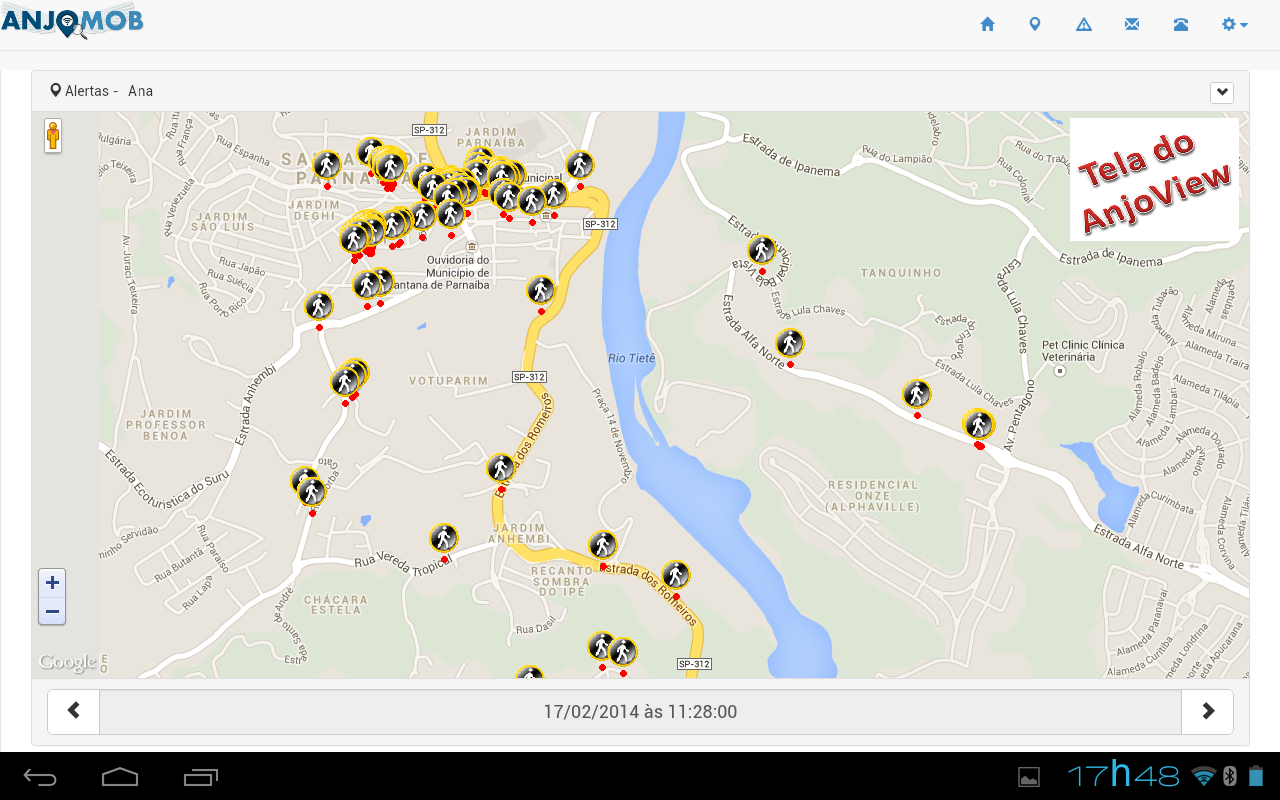1280x800 pixels.
Task: Open the messages envelope icon
Action: pyautogui.click(x=1132, y=24)
